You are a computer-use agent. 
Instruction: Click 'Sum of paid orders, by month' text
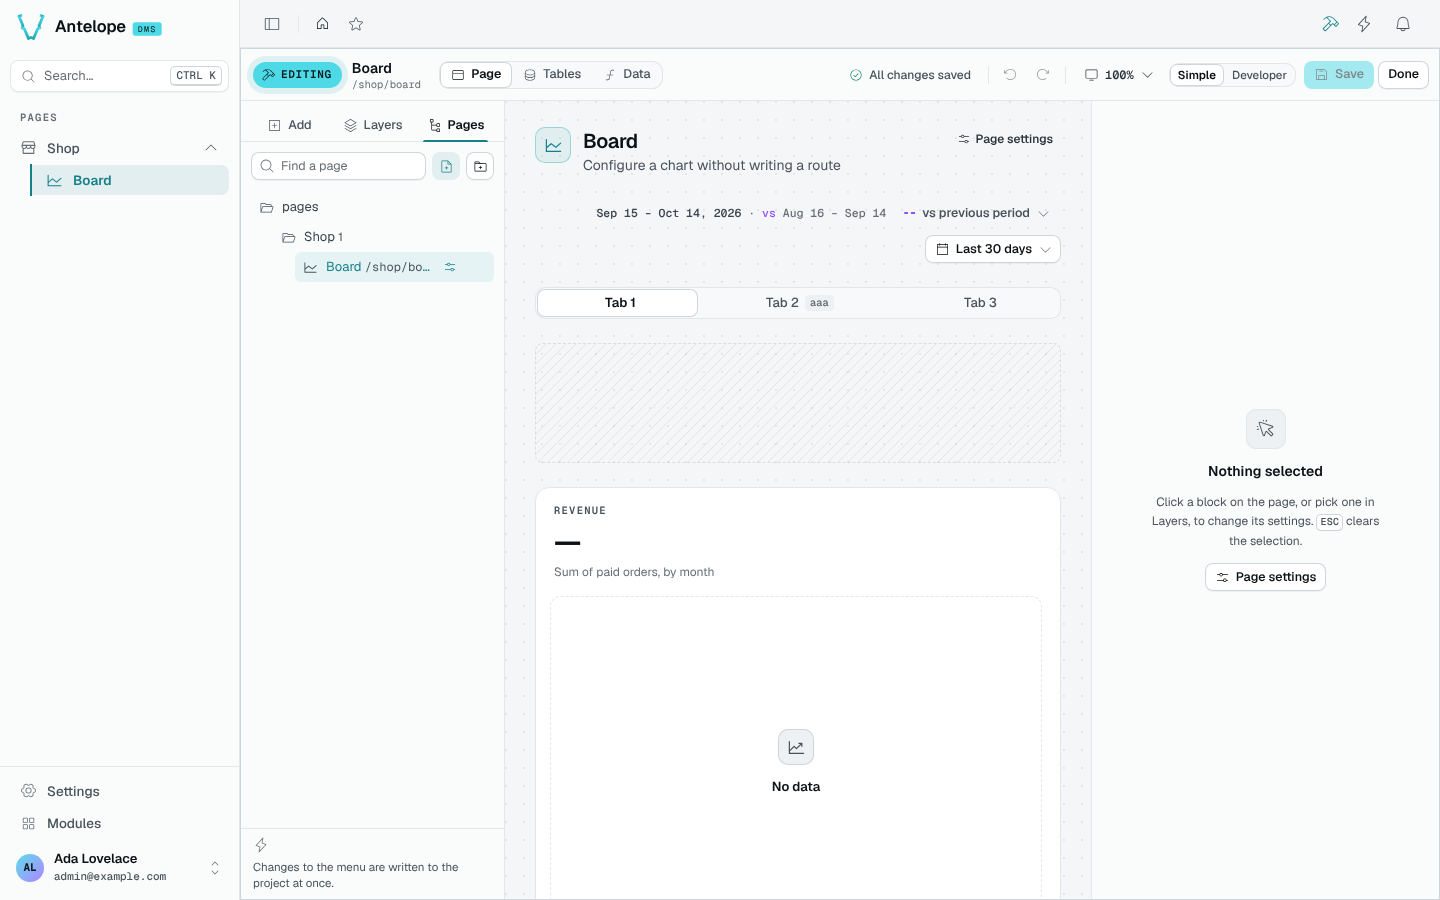(634, 572)
